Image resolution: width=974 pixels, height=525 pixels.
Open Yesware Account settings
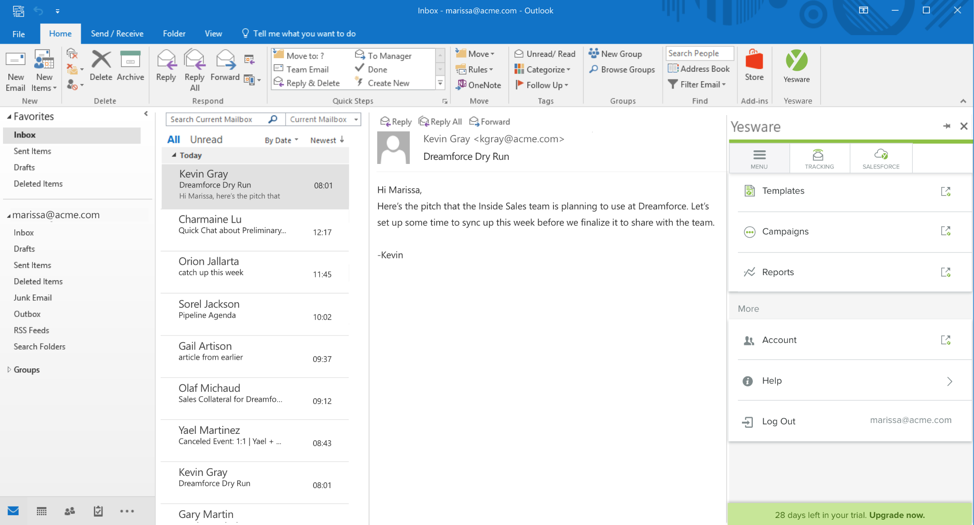coord(849,340)
